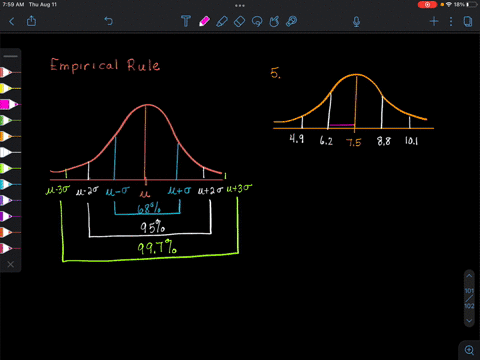The height and width of the screenshot is (360, 480).
Task: Tap the 'Empirical Rule' handwritten title
Action: click(x=105, y=65)
